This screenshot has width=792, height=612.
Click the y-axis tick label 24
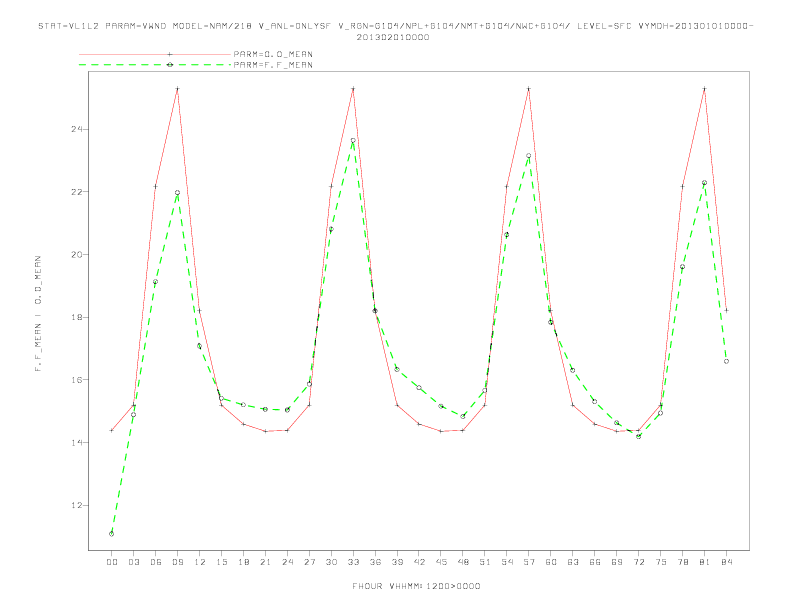(x=77, y=129)
